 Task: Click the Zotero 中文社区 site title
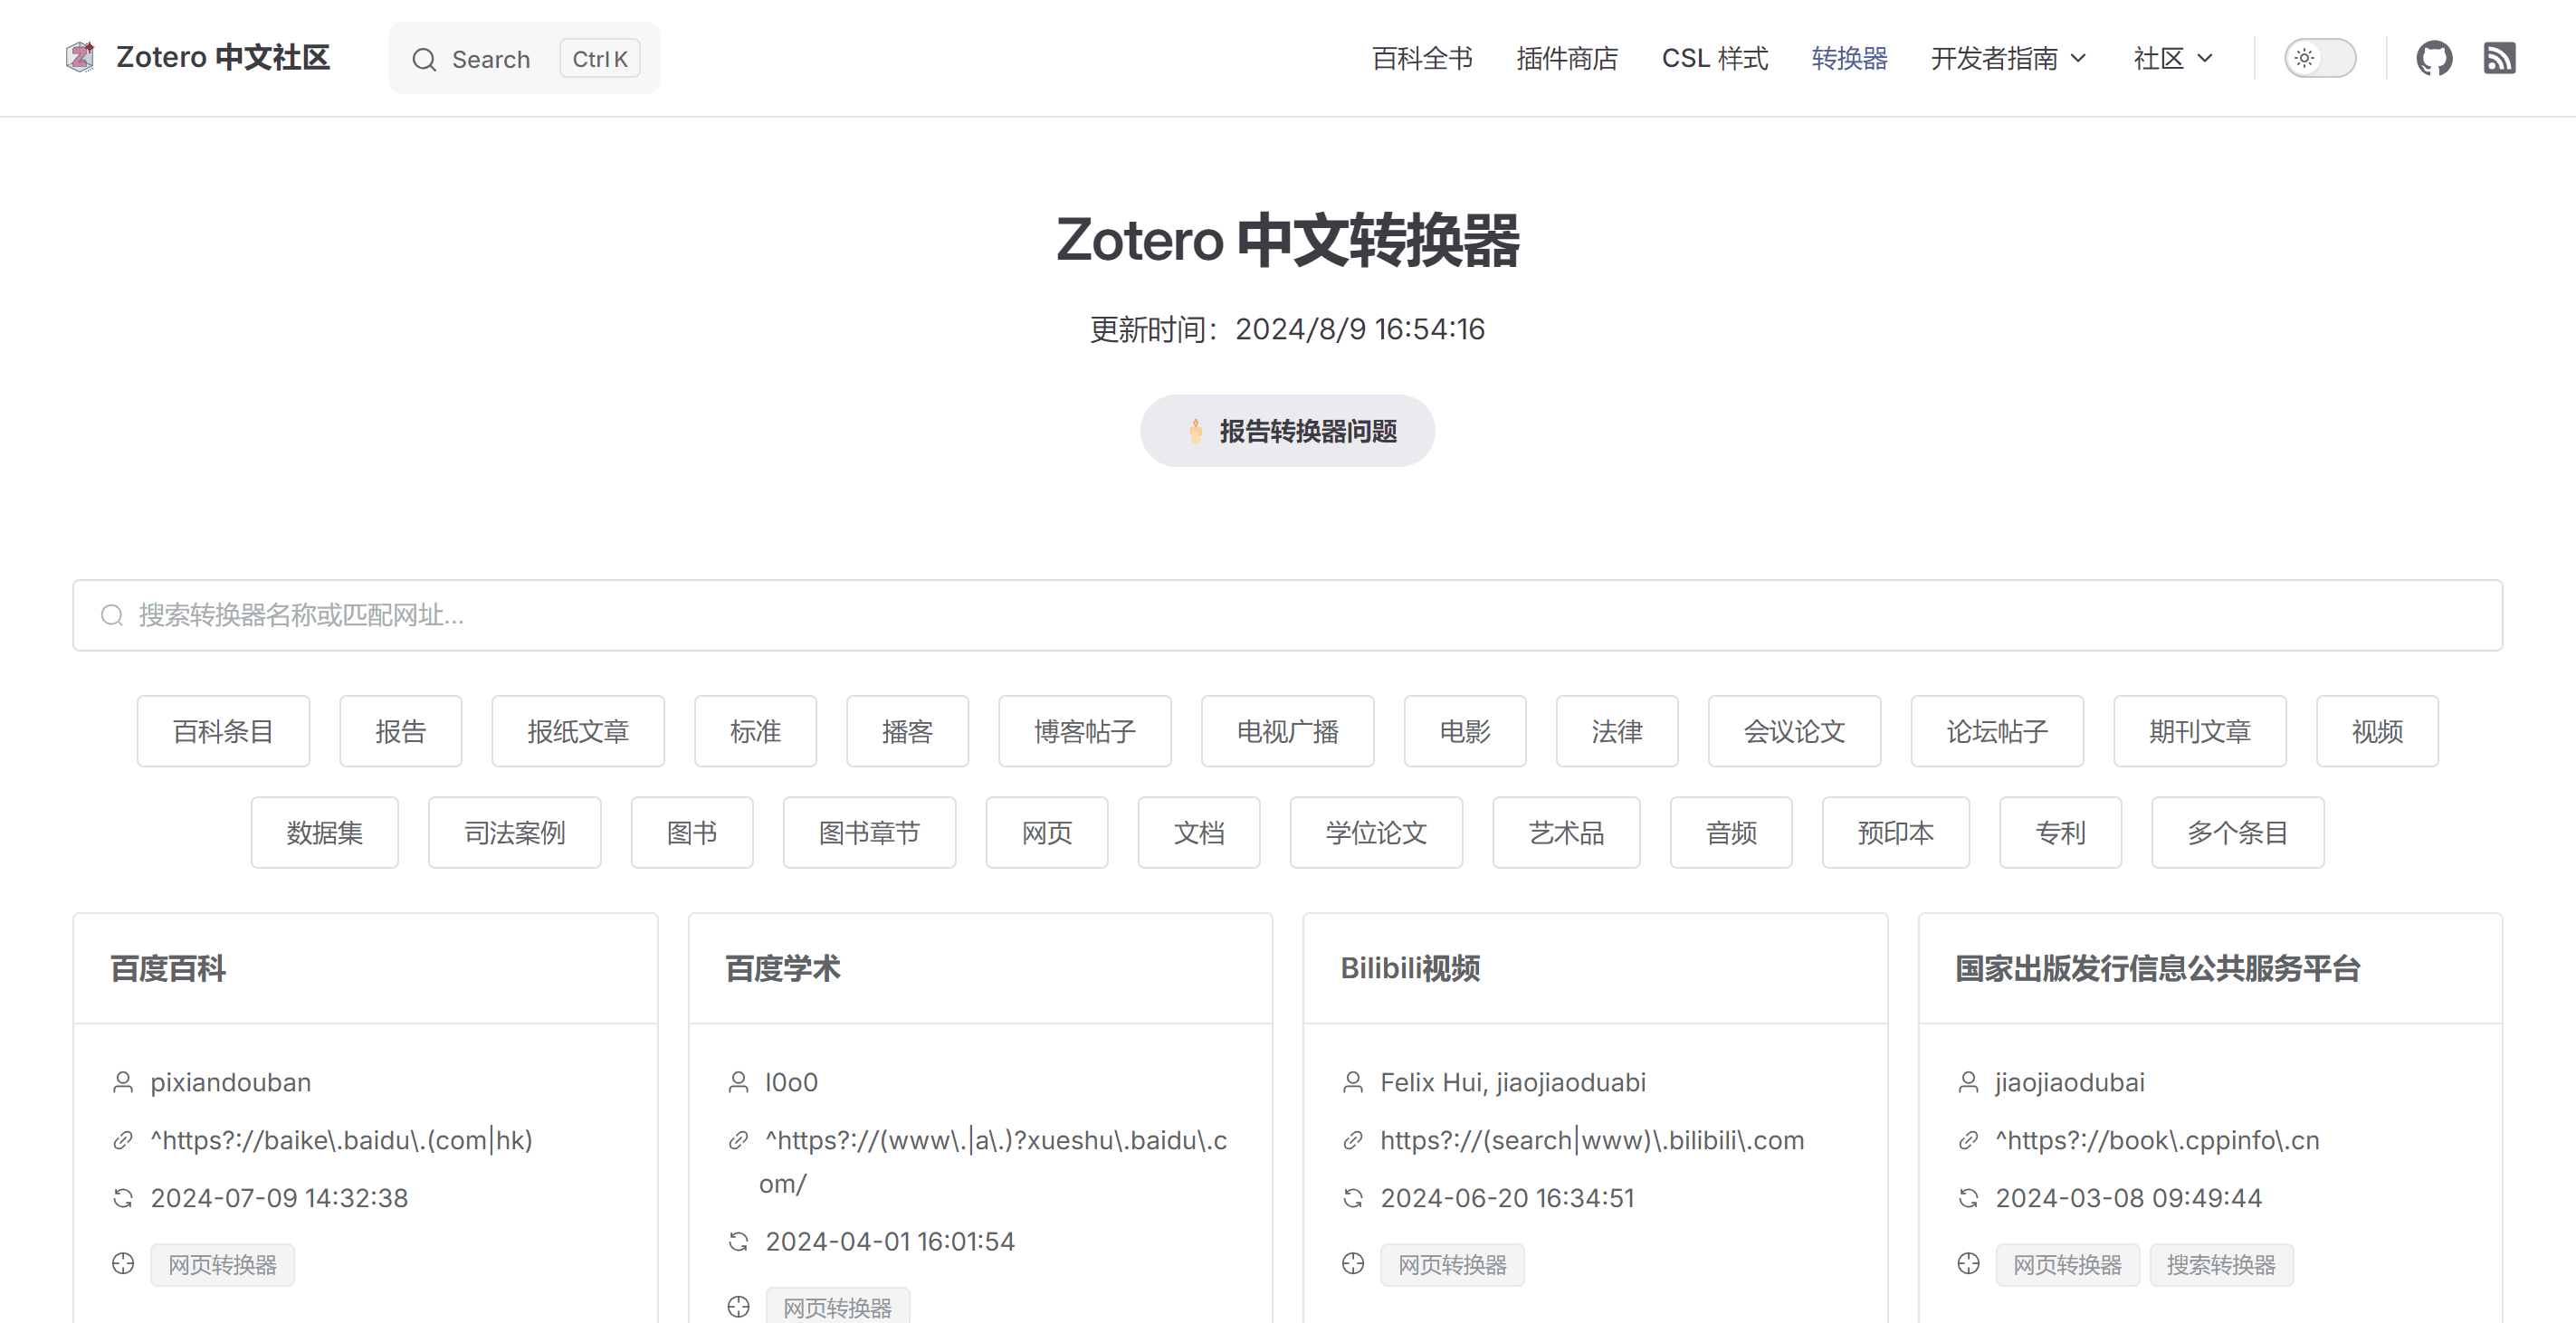click(x=223, y=57)
